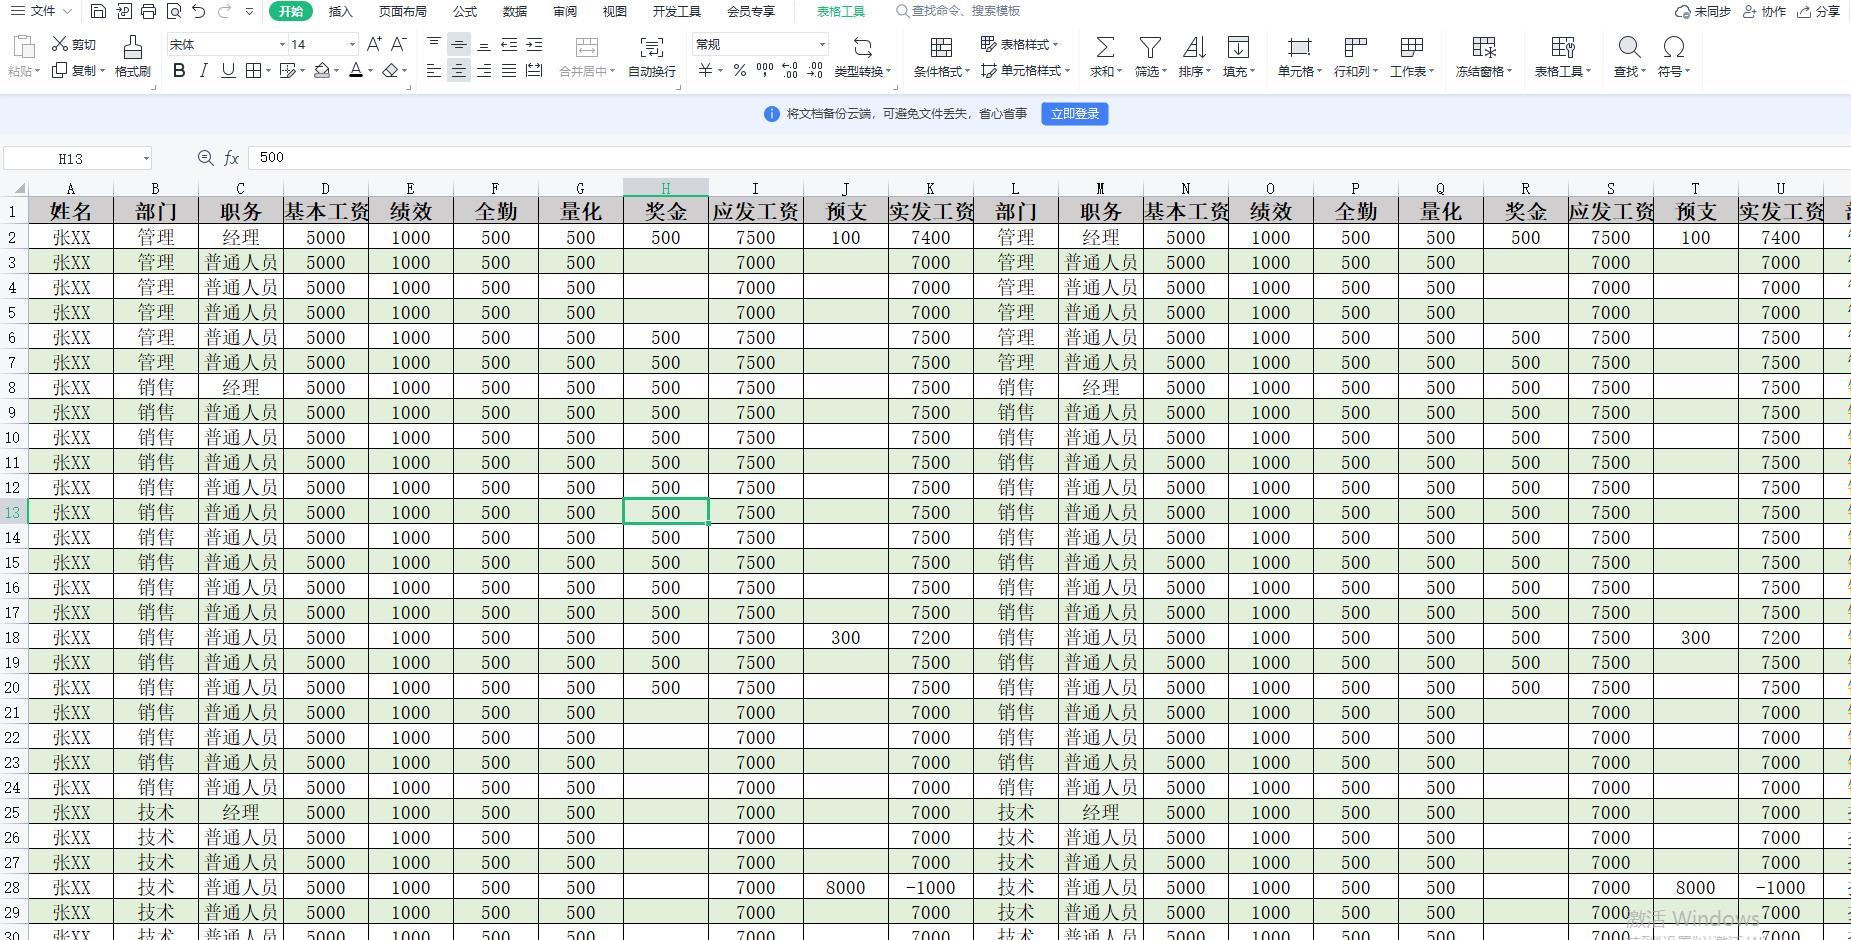Click the Symbol (符号) omega icon

coord(1673,47)
